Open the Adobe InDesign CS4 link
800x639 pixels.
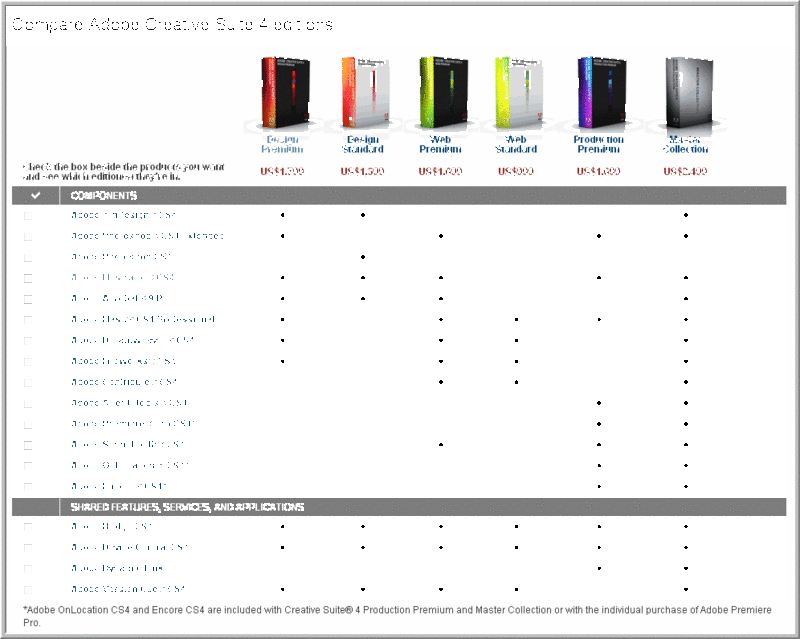pos(123,215)
